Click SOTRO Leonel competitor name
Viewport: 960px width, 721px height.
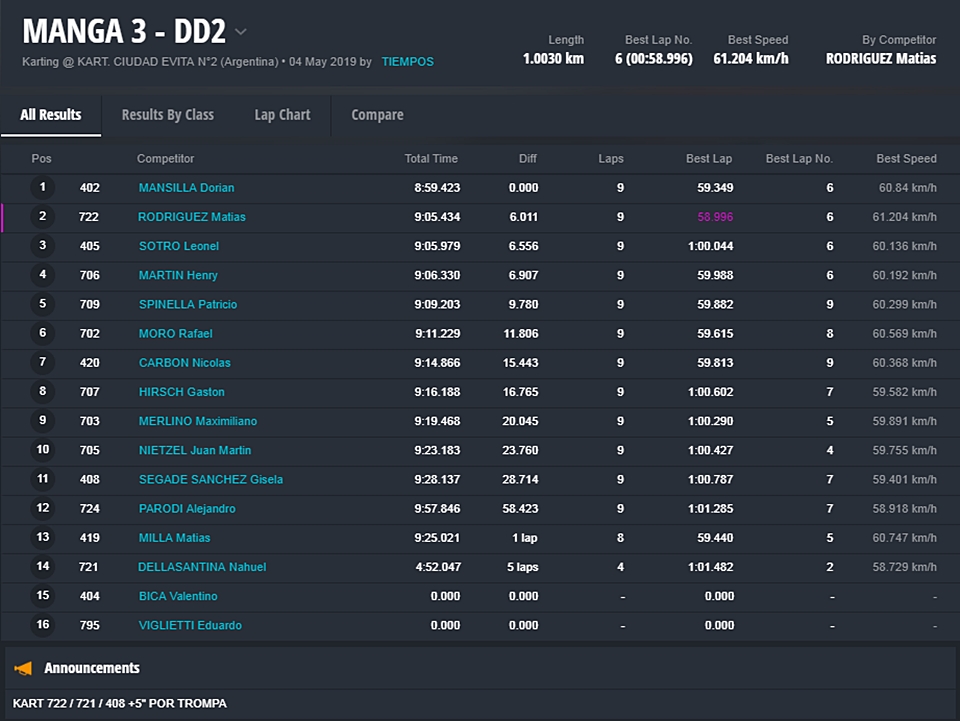point(178,246)
